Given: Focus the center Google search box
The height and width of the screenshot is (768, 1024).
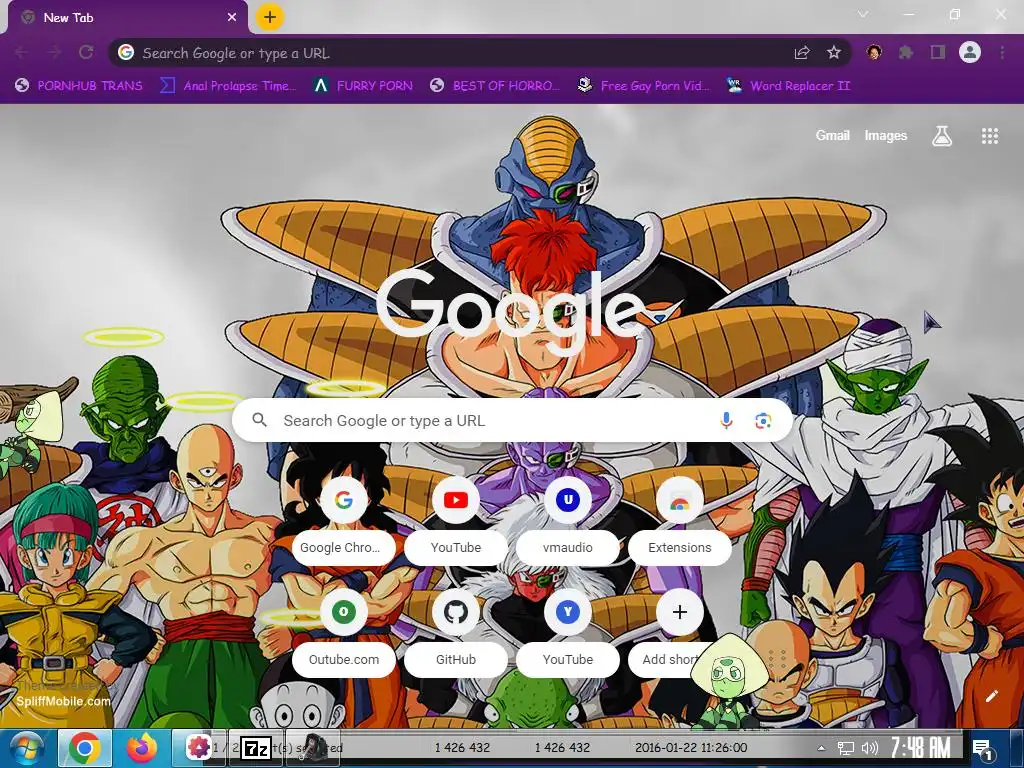Looking at the screenshot, I should 513,421.
